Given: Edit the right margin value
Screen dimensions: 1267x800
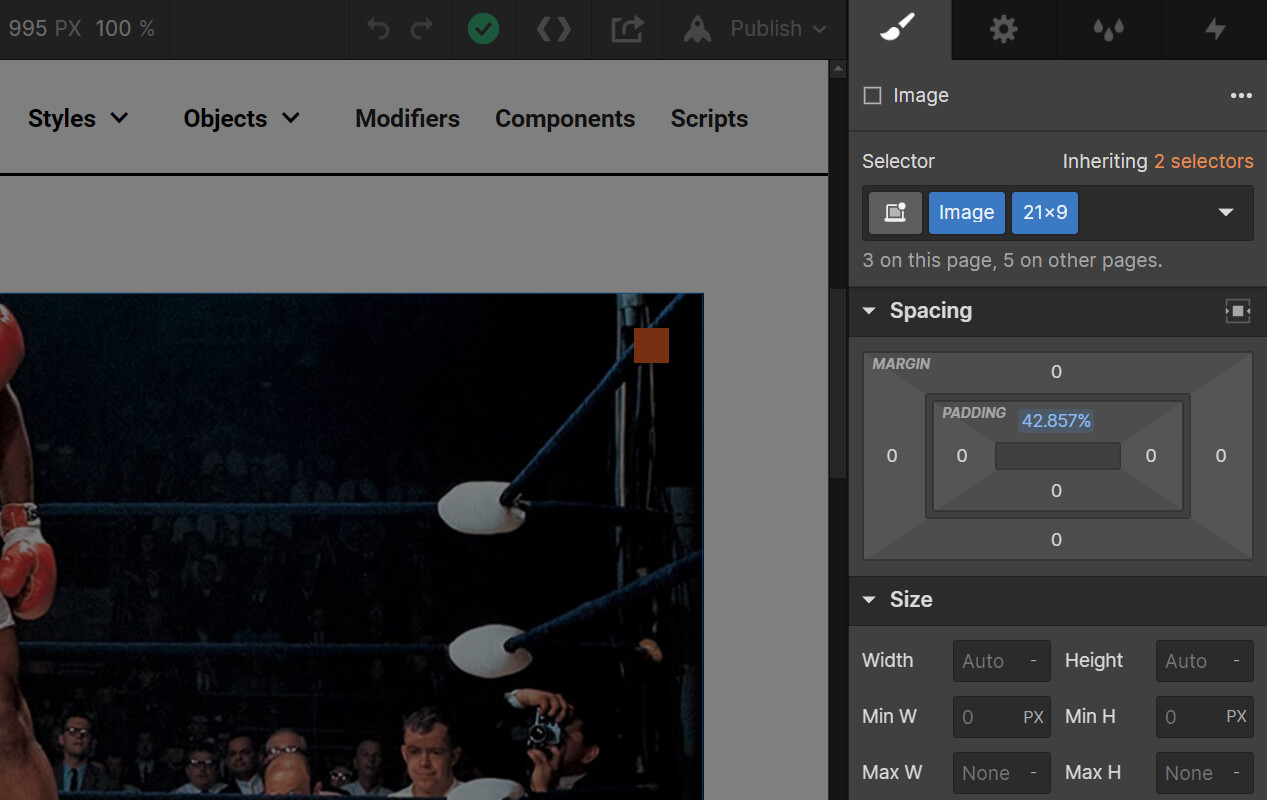Looking at the screenshot, I should point(1221,456).
